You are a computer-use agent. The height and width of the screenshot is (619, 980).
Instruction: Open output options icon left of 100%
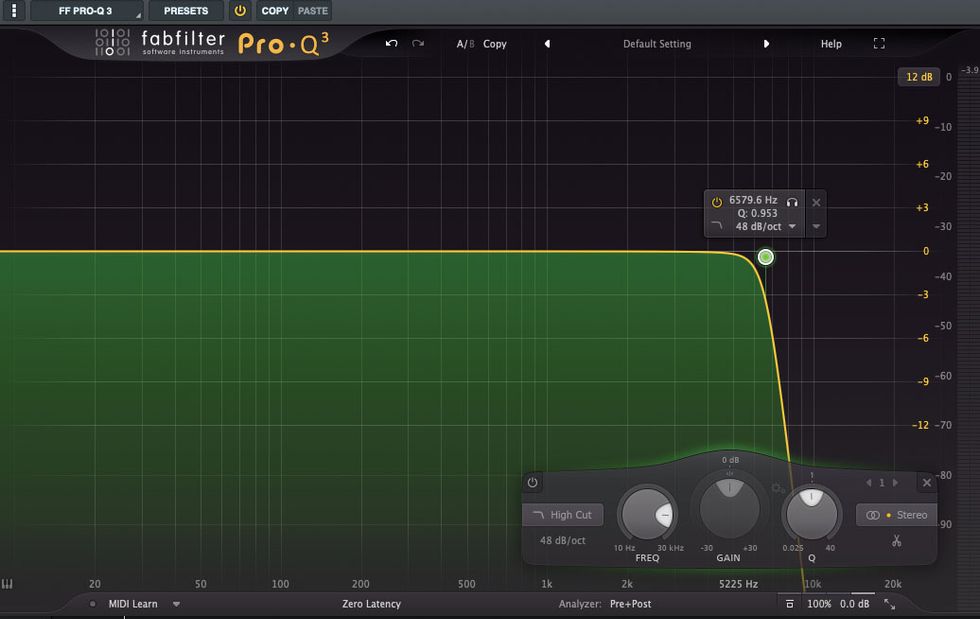789,604
